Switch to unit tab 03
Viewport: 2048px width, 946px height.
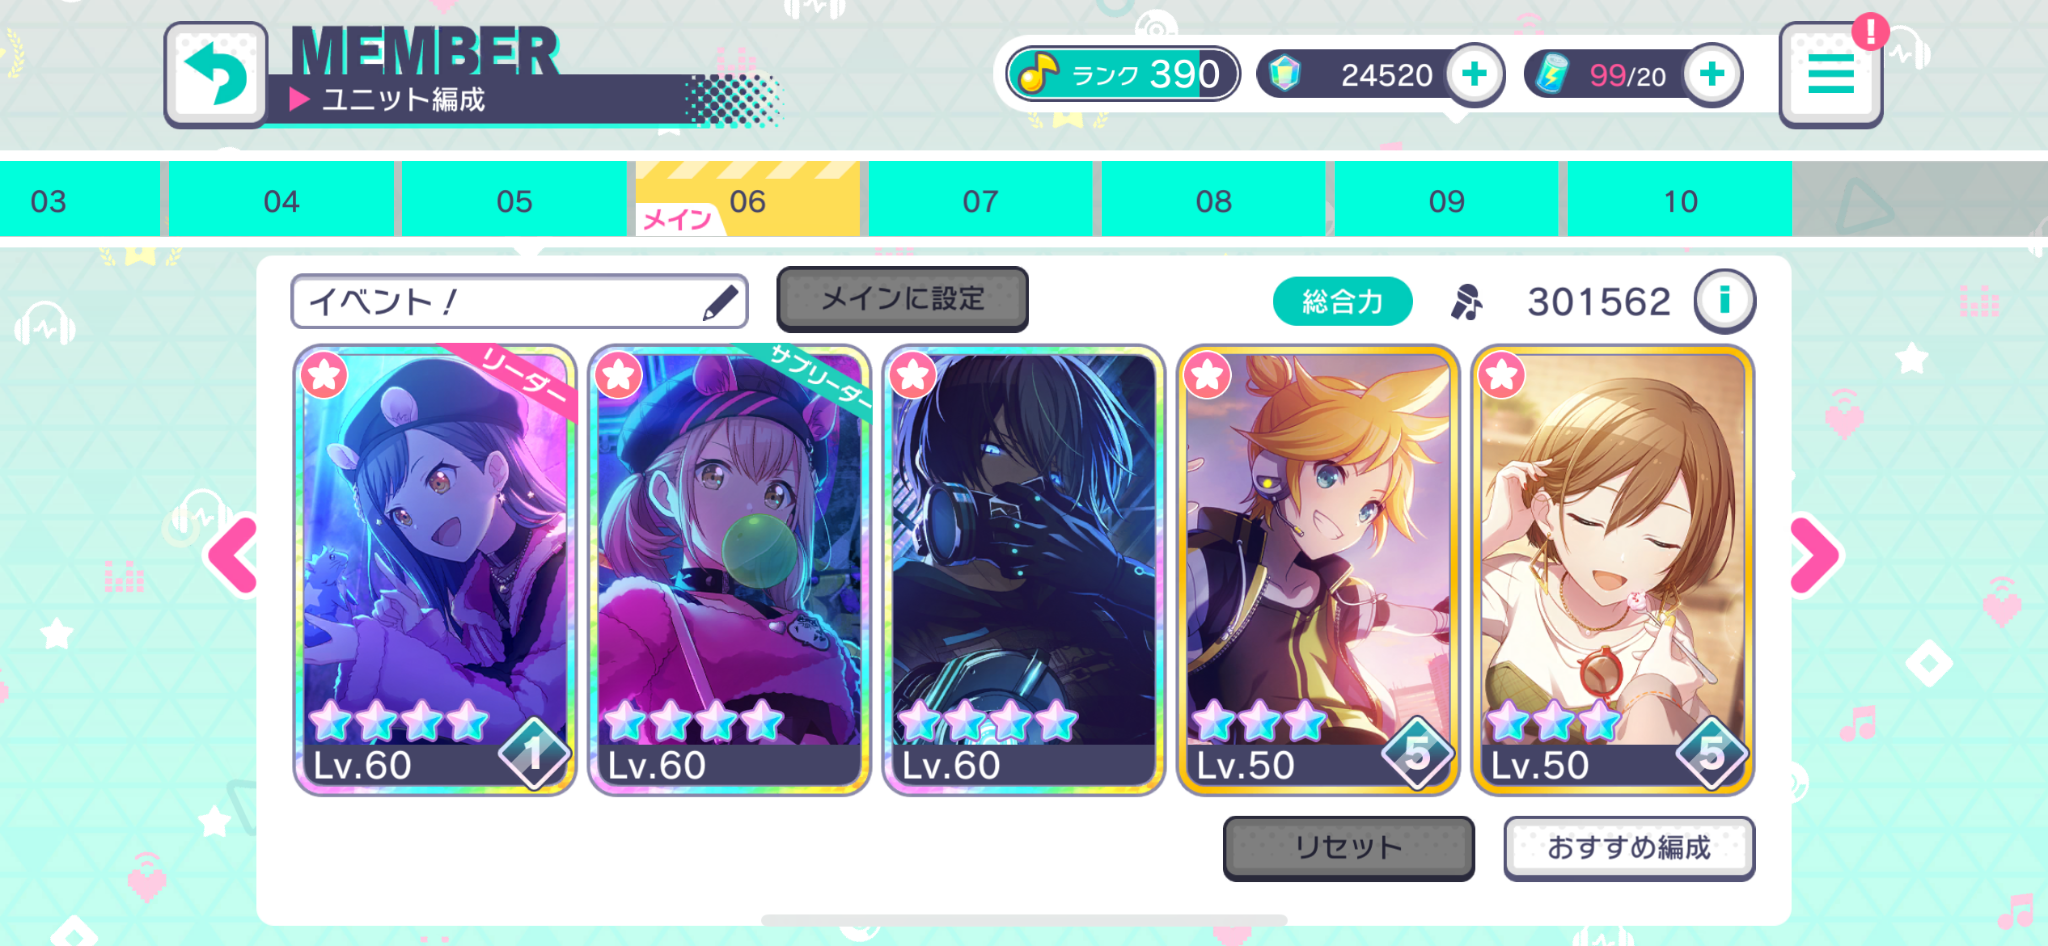tap(80, 201)
